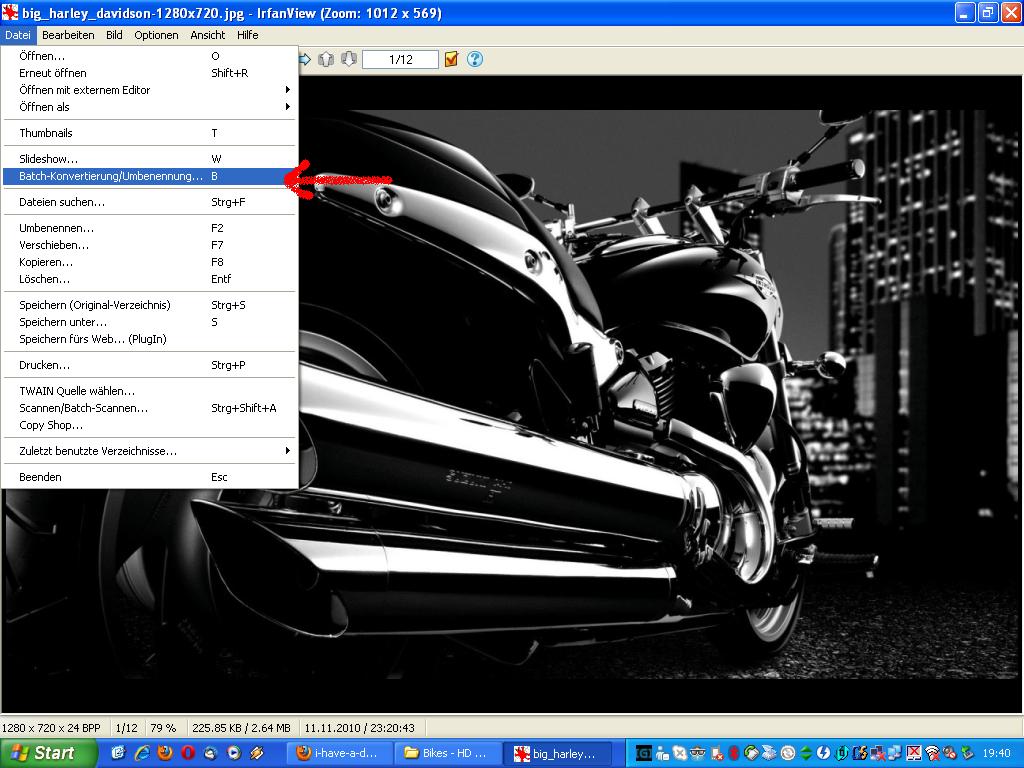
Task: Choose TWAIN Quelle wählen...
Action: (x=150, y=392)
